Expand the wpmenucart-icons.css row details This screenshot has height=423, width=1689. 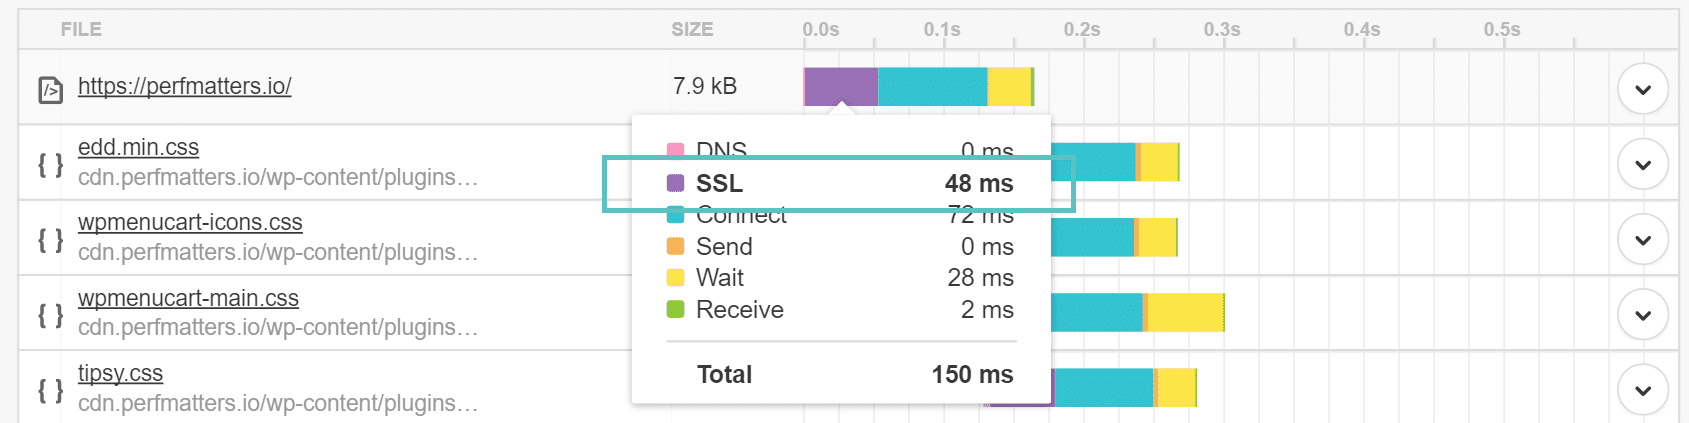coord(1642,240)
